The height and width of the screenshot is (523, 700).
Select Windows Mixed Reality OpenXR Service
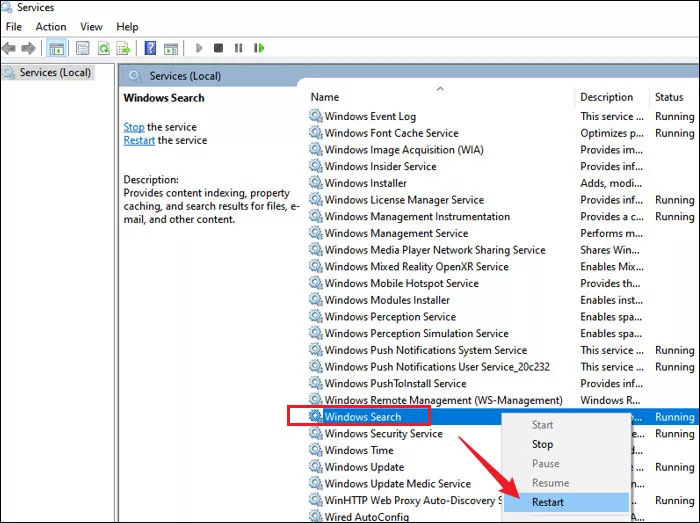tap(417, 266)
